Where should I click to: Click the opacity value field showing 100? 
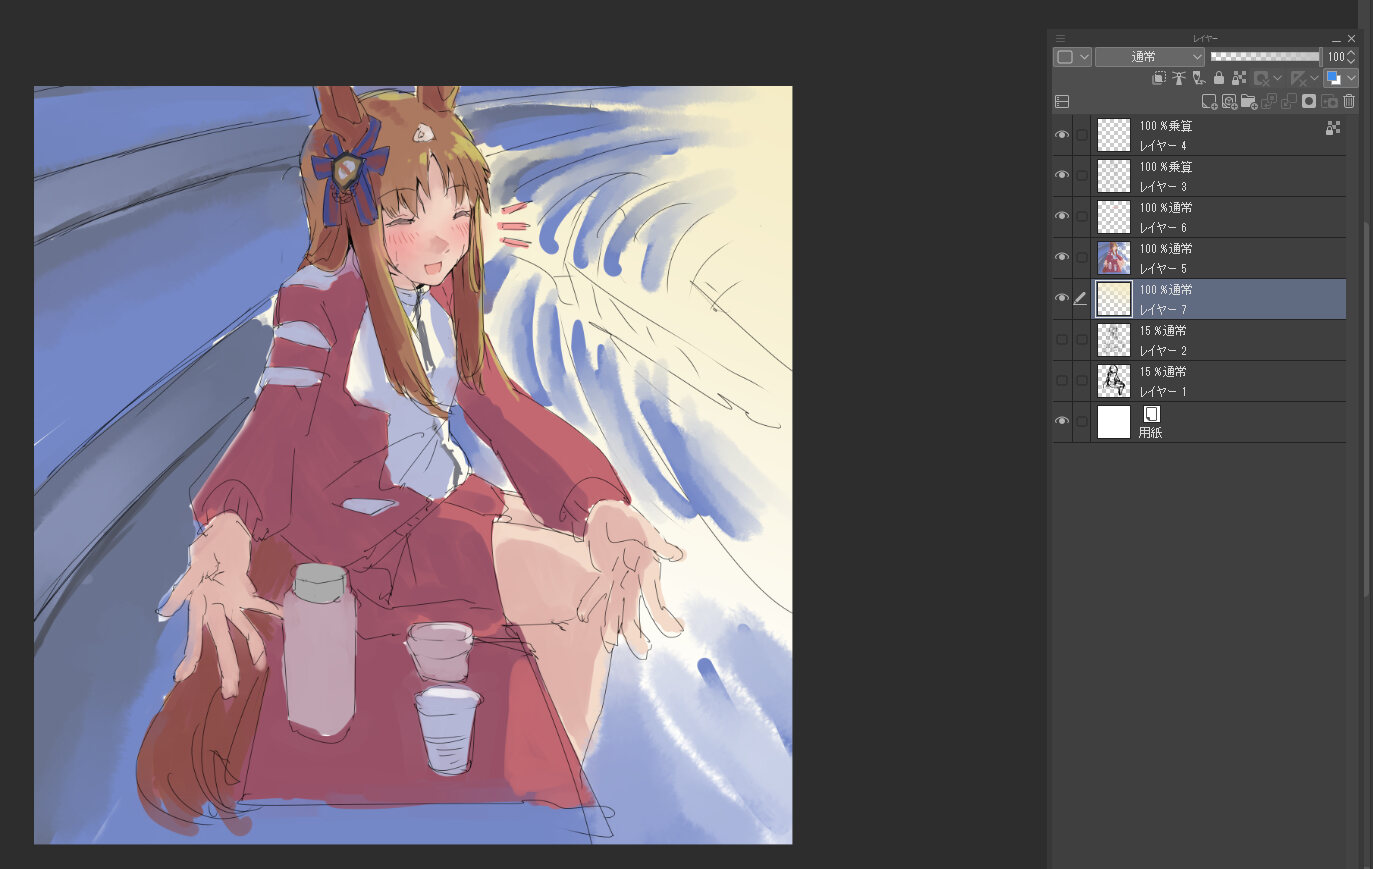(1336, 57)
